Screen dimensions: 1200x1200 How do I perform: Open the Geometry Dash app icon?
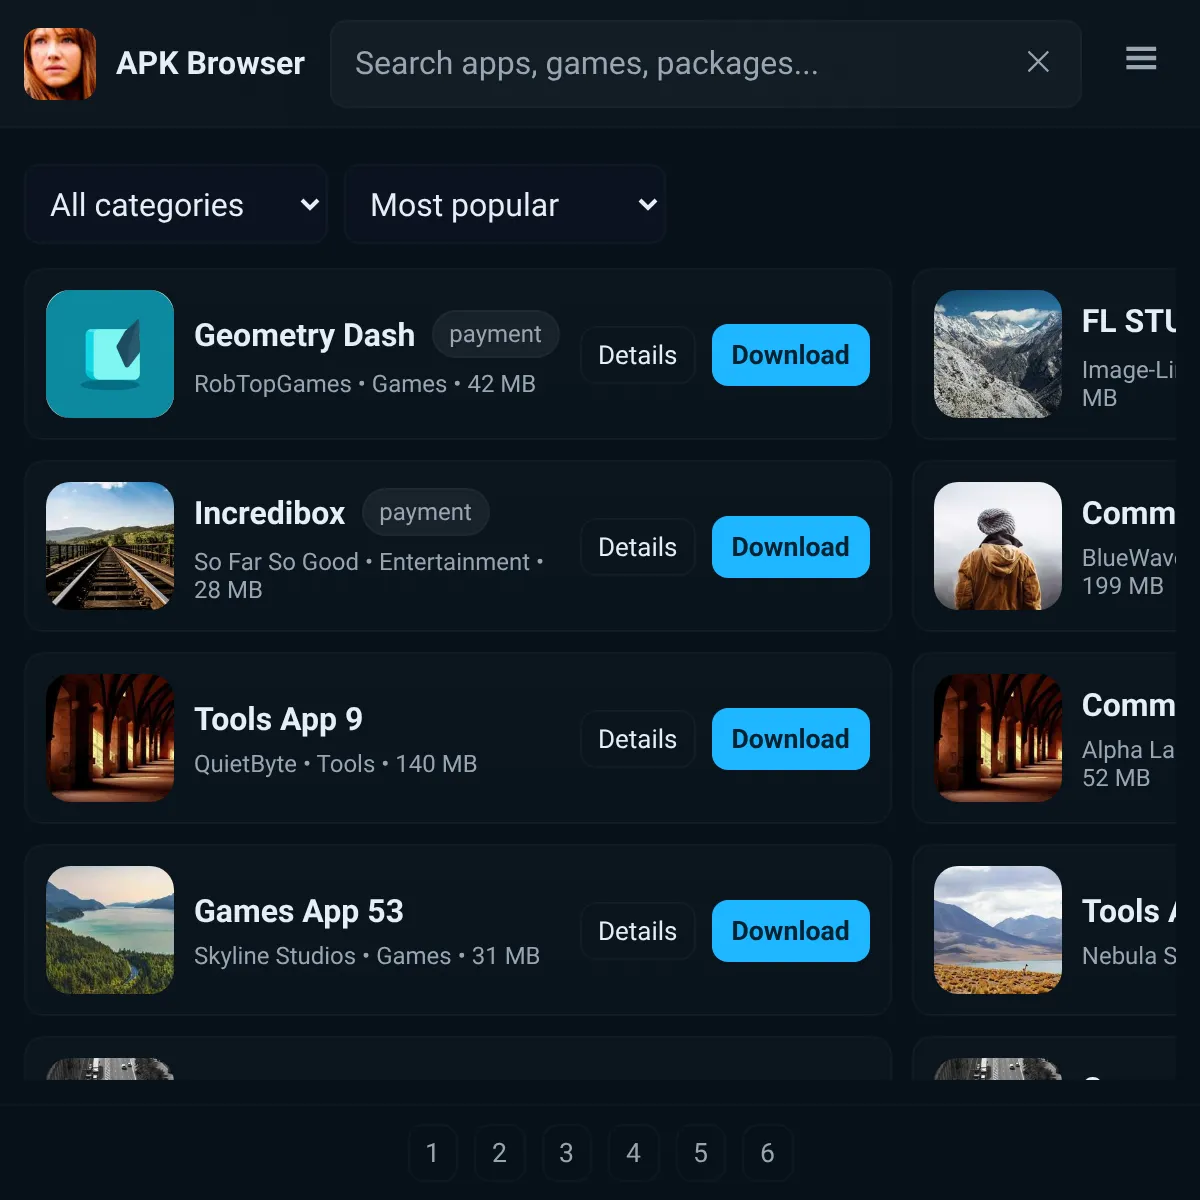tap(110, 354)
